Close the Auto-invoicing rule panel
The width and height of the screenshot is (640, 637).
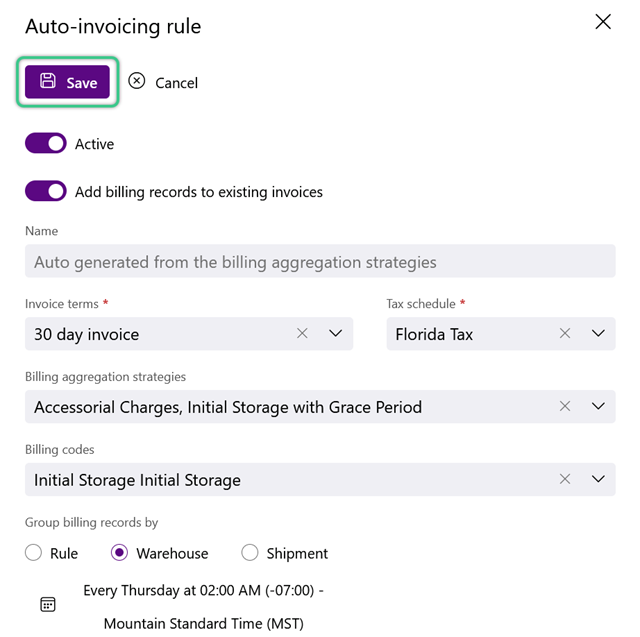point(603,22)
